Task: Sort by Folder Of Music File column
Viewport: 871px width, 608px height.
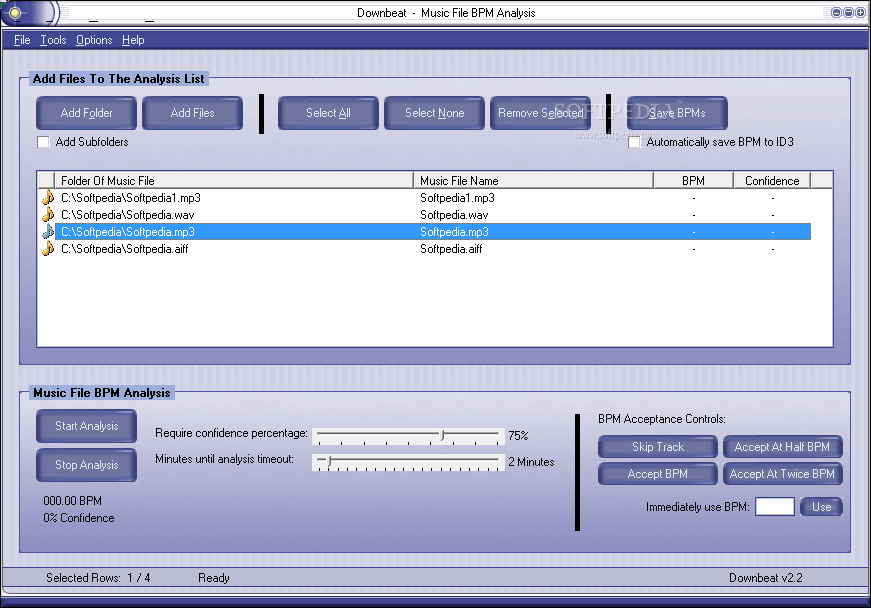Action: point(234,180)
